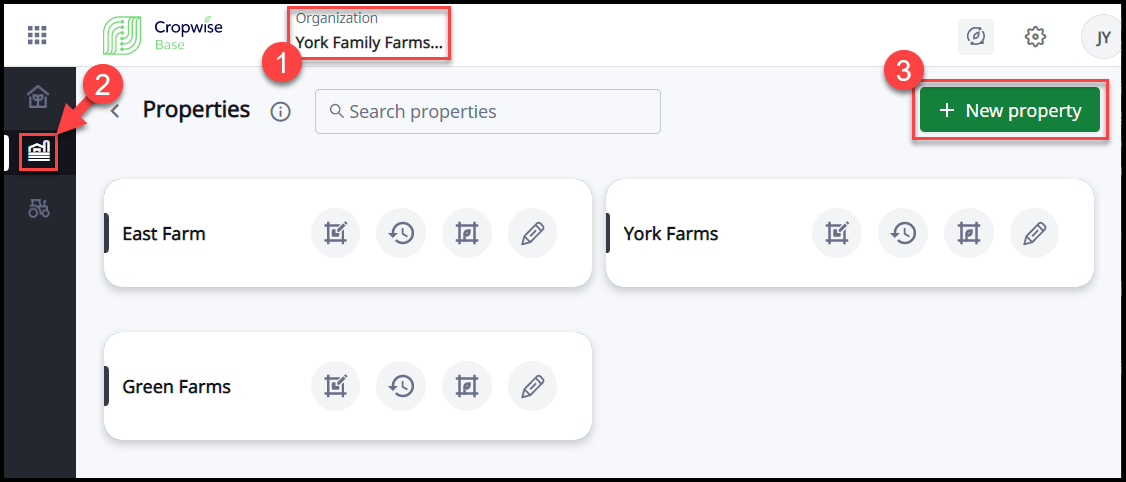Open York Farms crop-frame icon

coord(968,233)
